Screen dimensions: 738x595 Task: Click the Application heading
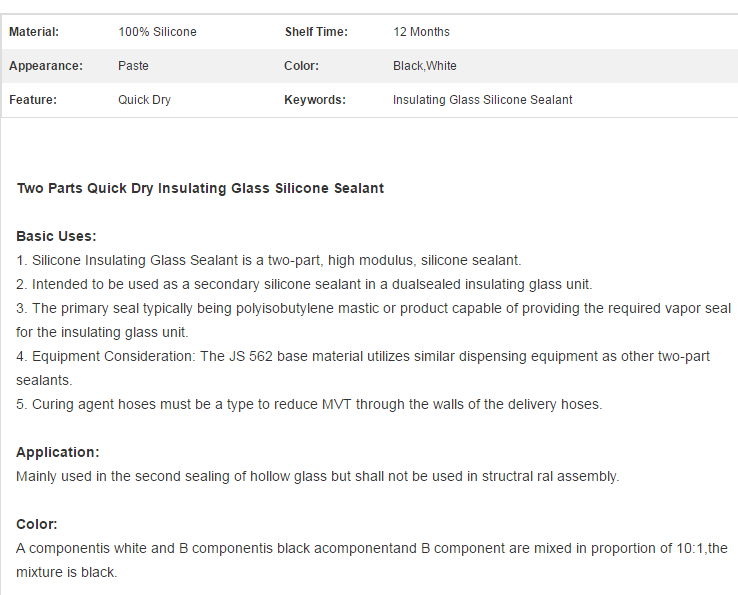click(58, 452)
